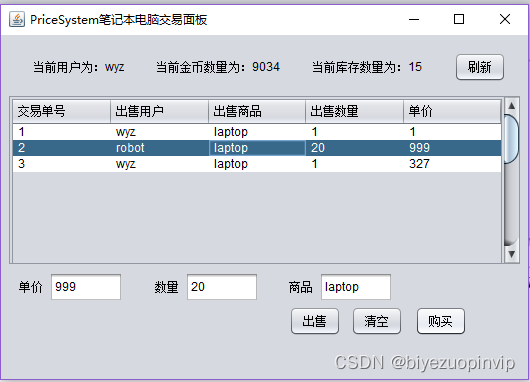Select order number 3 cell
The image size is (530, 382).
click(62, 164)
